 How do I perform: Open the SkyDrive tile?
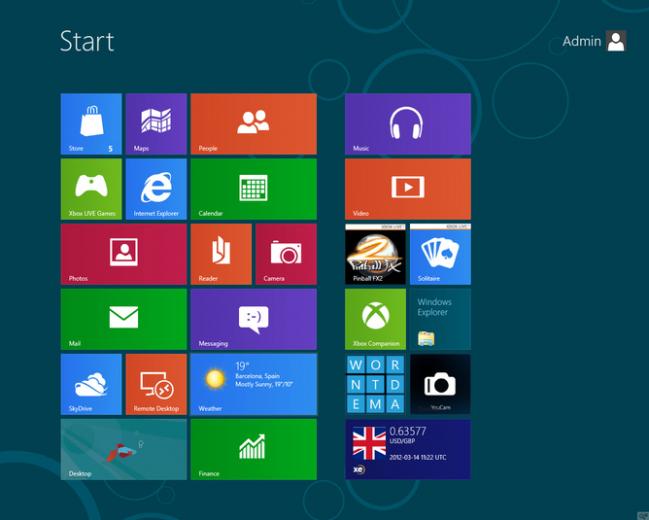(91, 384)
